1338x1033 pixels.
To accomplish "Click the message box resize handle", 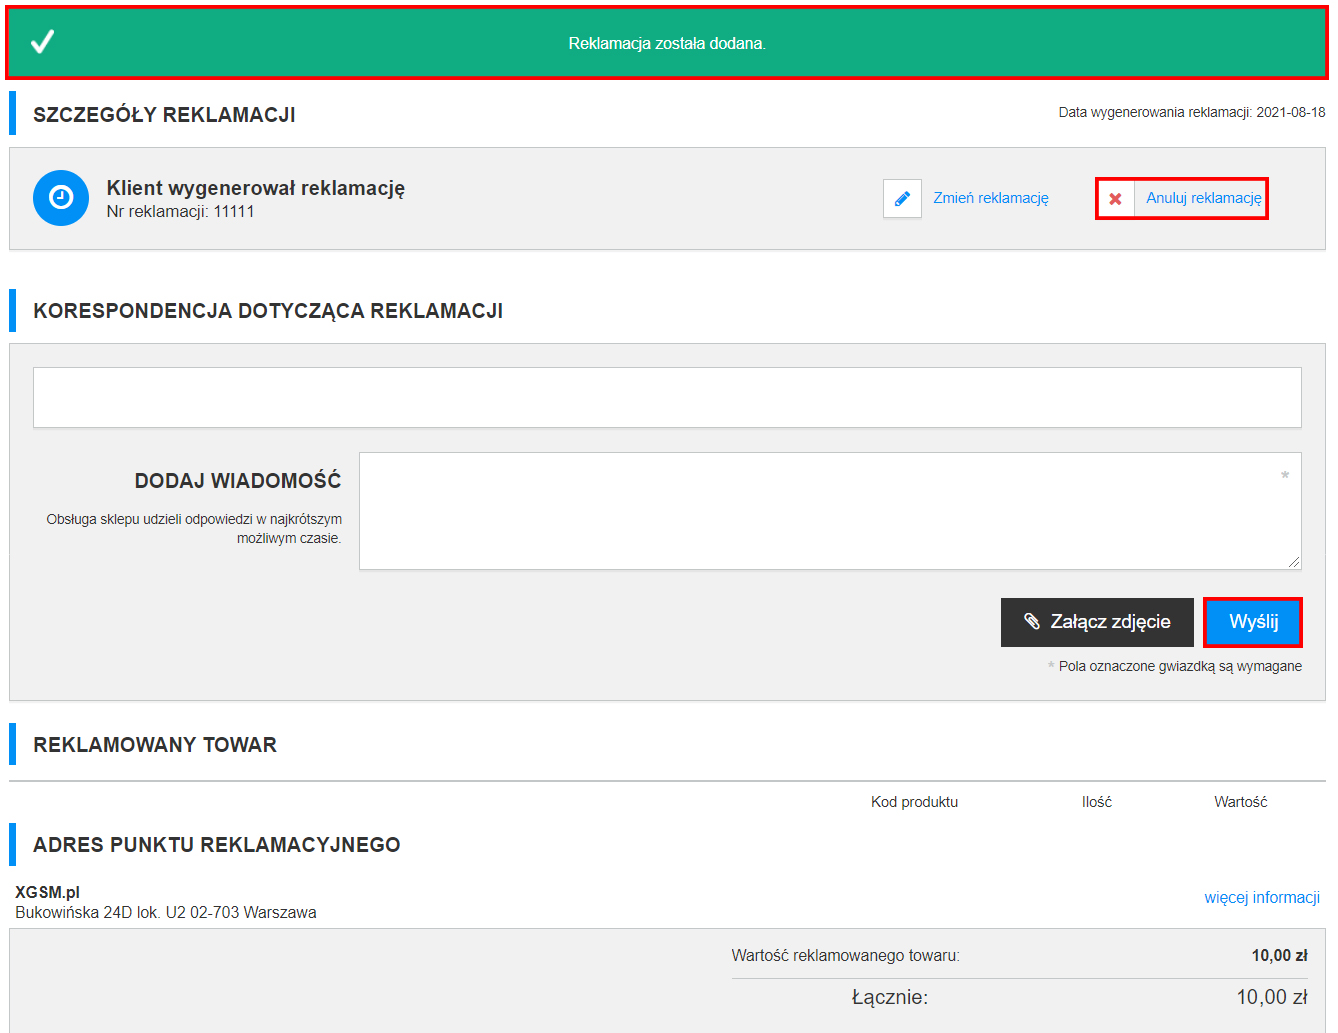I will (x=1294, y=562).
